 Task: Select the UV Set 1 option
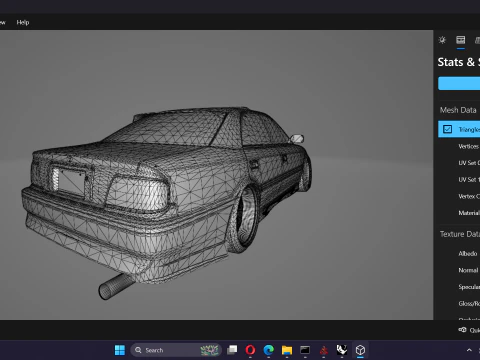[x=469, y=180]
